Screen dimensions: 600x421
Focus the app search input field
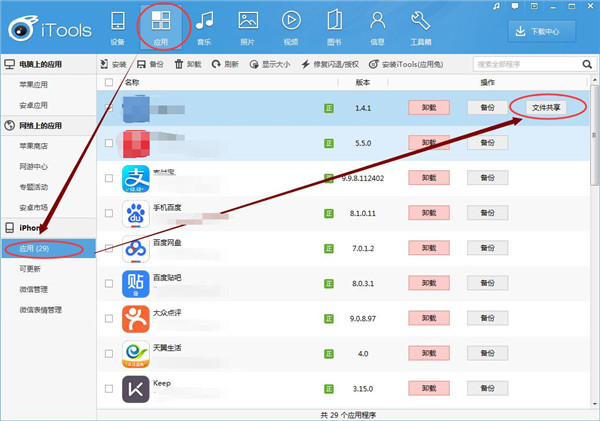point(527,64)
